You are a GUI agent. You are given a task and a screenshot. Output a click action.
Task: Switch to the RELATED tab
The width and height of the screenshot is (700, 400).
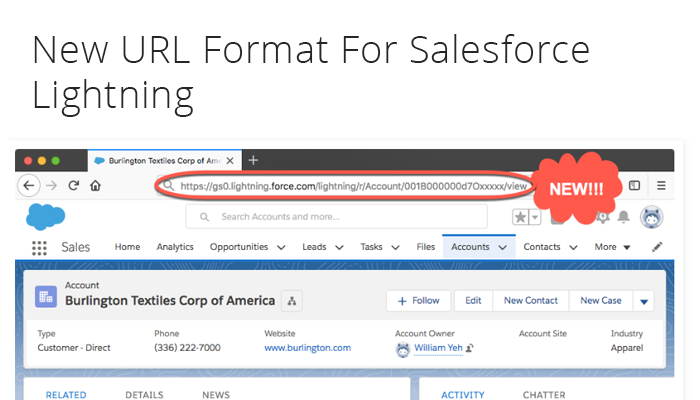click(x=66, y=395)
